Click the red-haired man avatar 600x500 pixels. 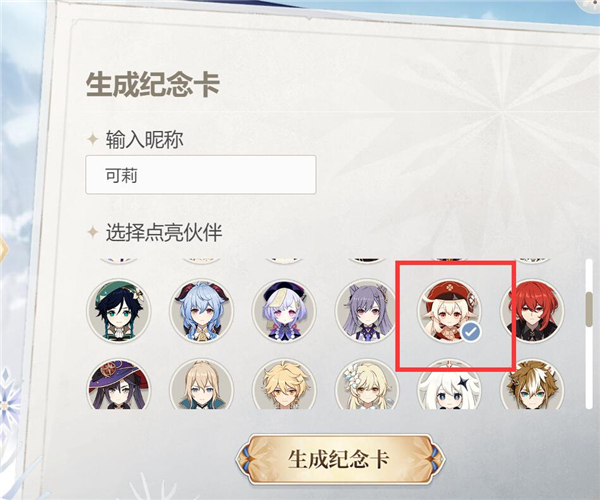533,311
